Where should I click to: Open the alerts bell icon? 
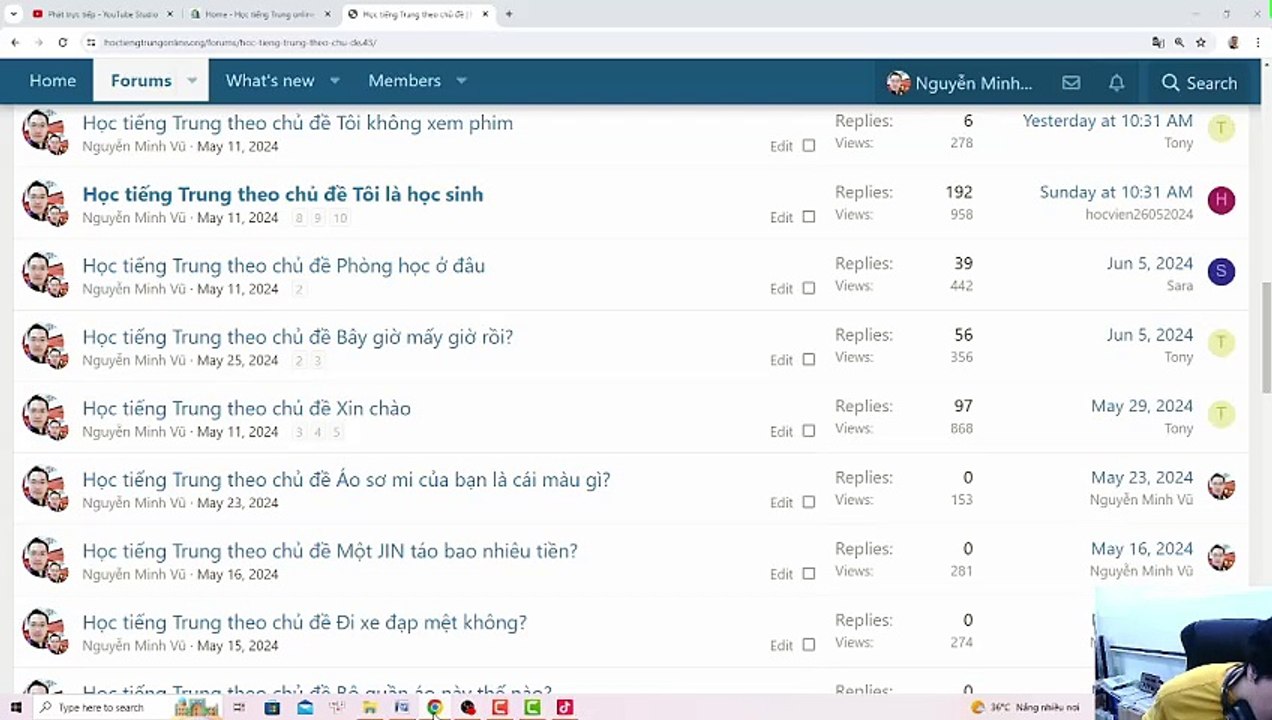pyautogui.click(x=1116, y=83)
